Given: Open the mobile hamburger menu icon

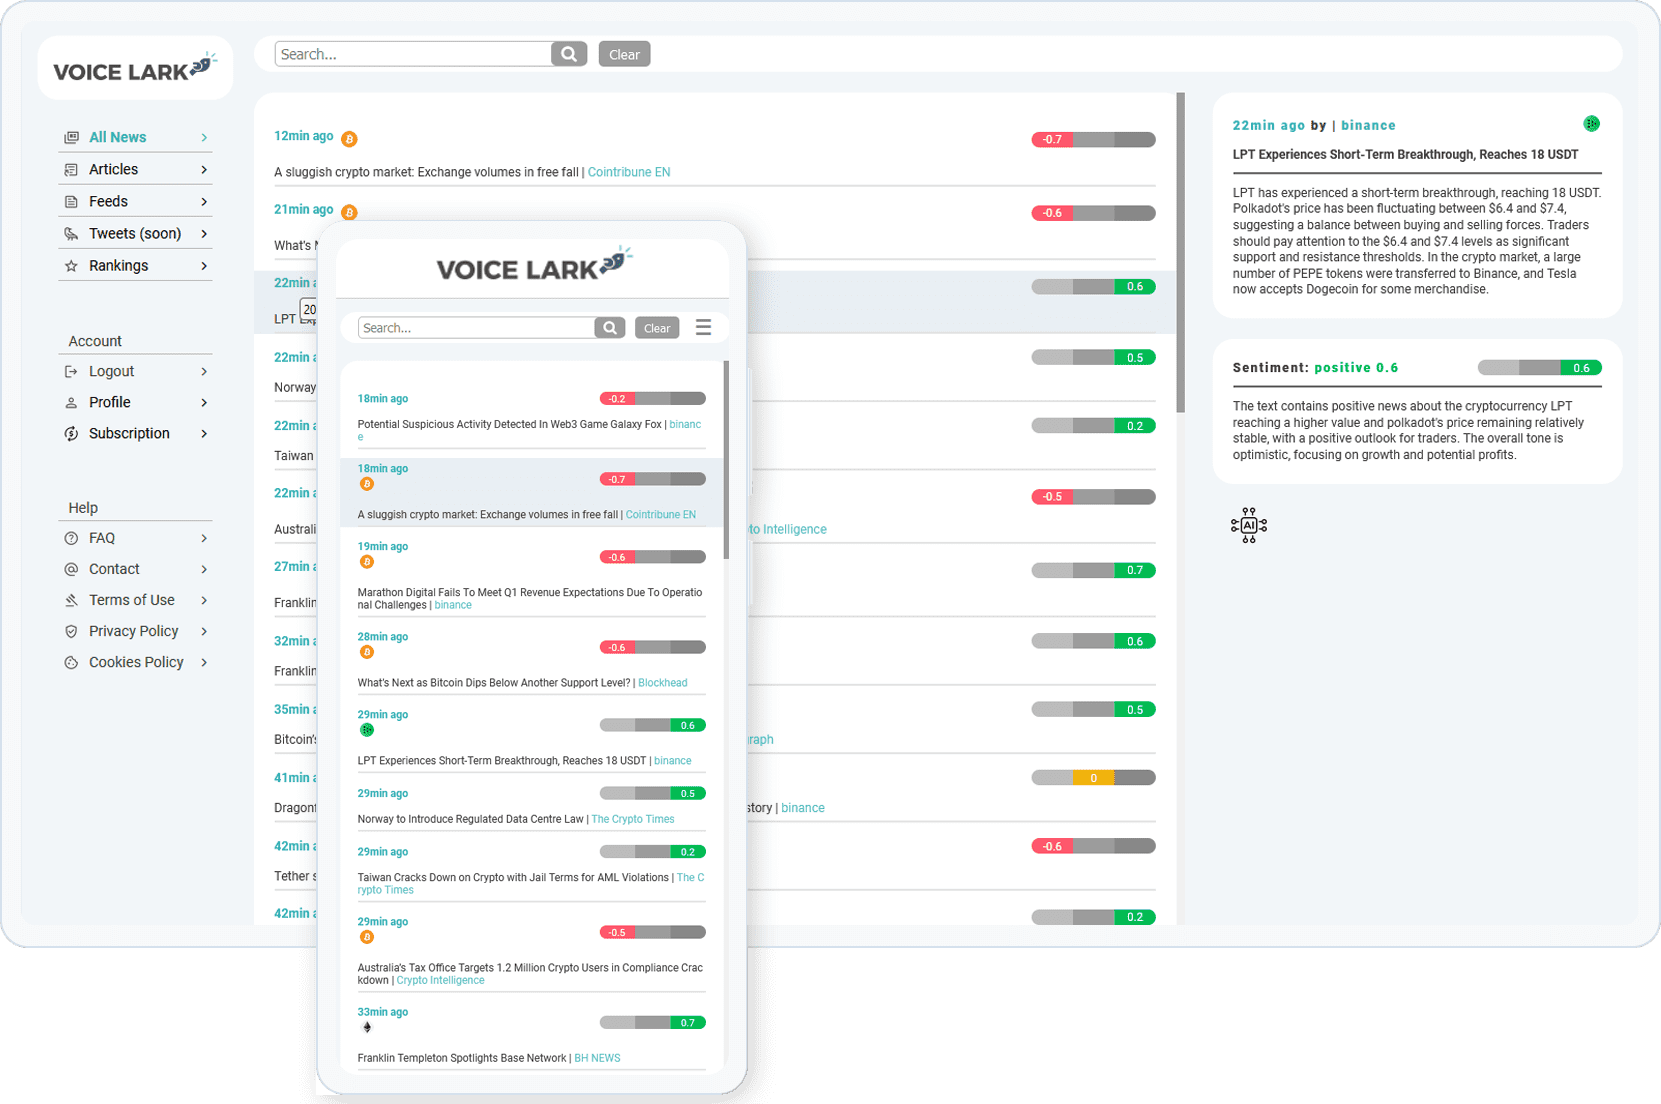Looking at the screenshot, I should (703, 327).
